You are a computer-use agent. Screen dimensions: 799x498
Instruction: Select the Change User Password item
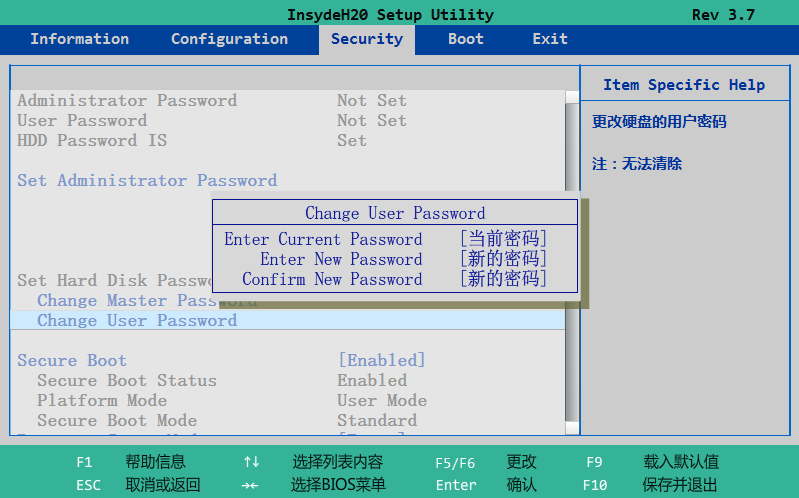[x=137, y=321]
